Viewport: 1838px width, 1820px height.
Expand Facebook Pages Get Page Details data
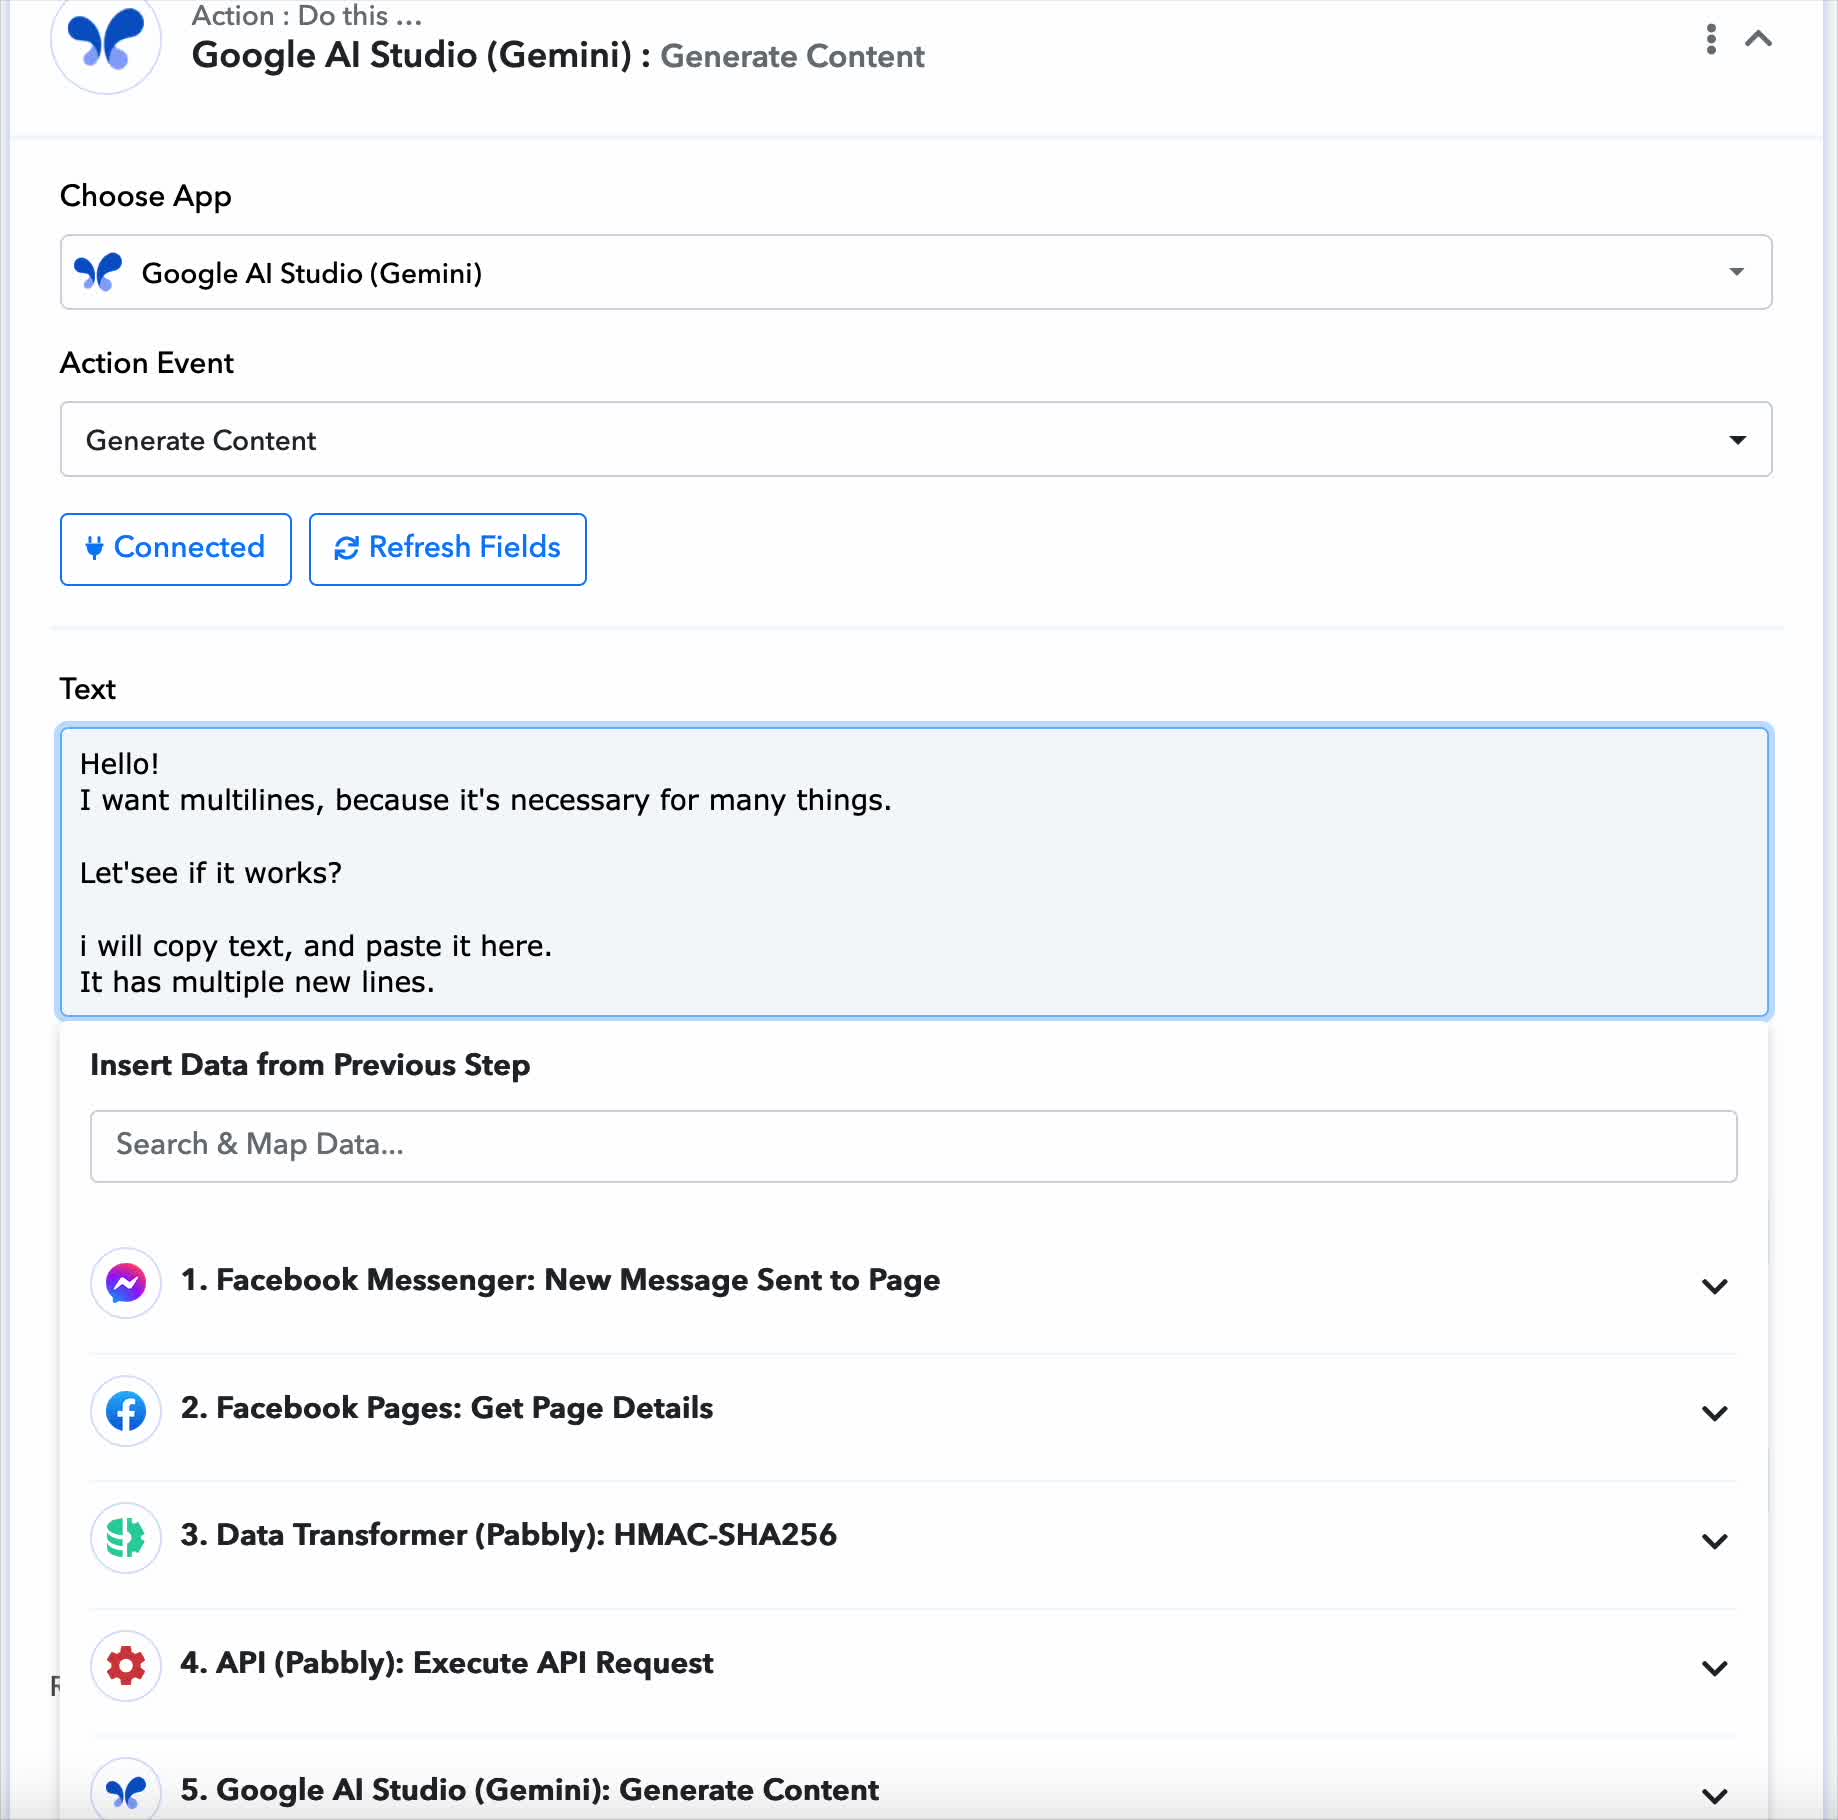click(1714, 1412)
